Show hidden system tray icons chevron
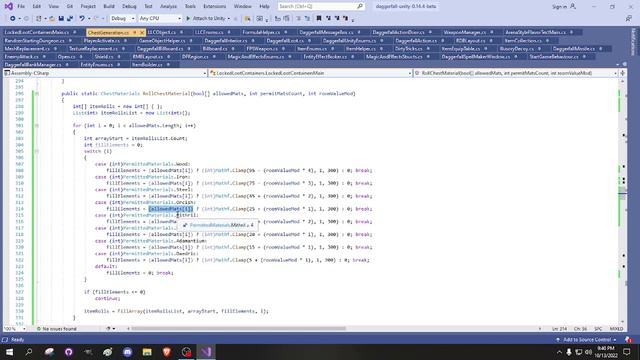The width and height of the screenshot is (640, 360). coord(559,352)
